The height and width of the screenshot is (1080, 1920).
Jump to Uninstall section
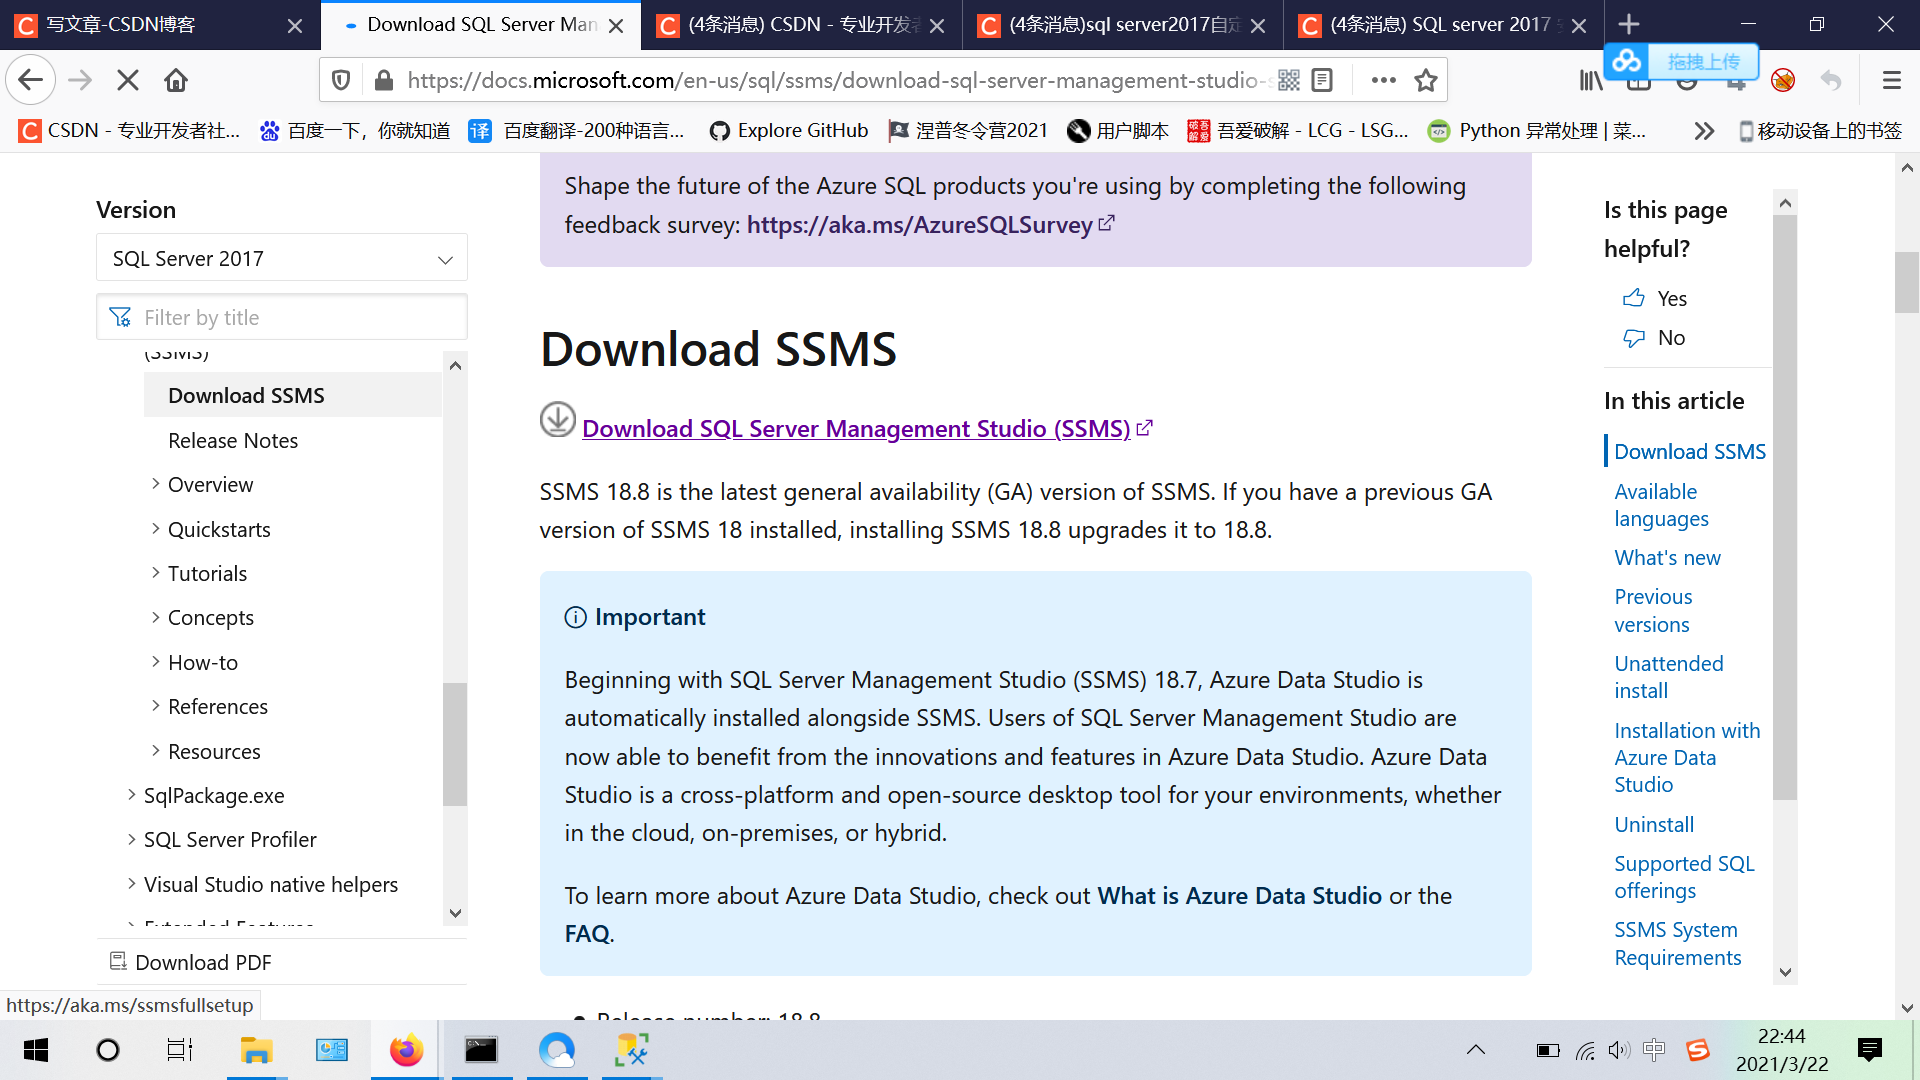[1654, 825]
